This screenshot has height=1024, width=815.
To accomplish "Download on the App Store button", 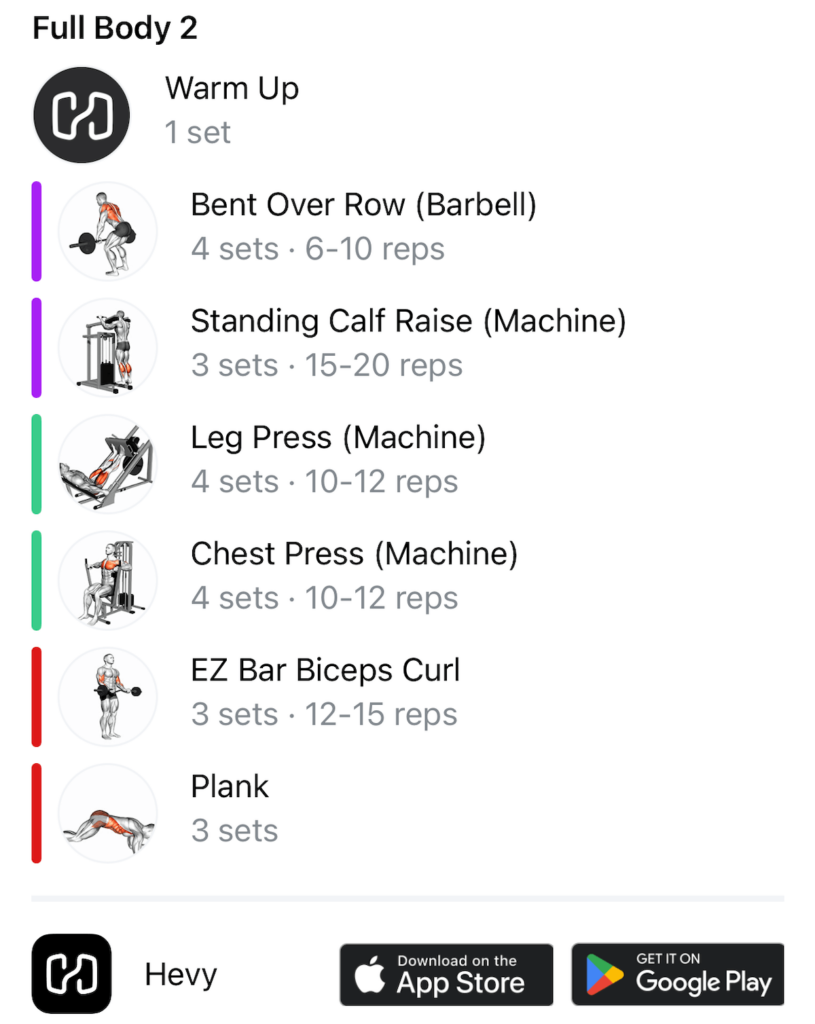I will click(x=446, y=974).
